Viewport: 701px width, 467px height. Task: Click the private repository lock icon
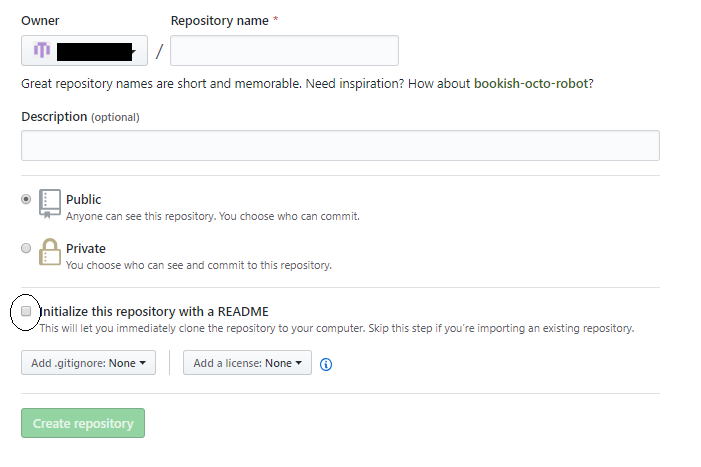pos(50,252)
